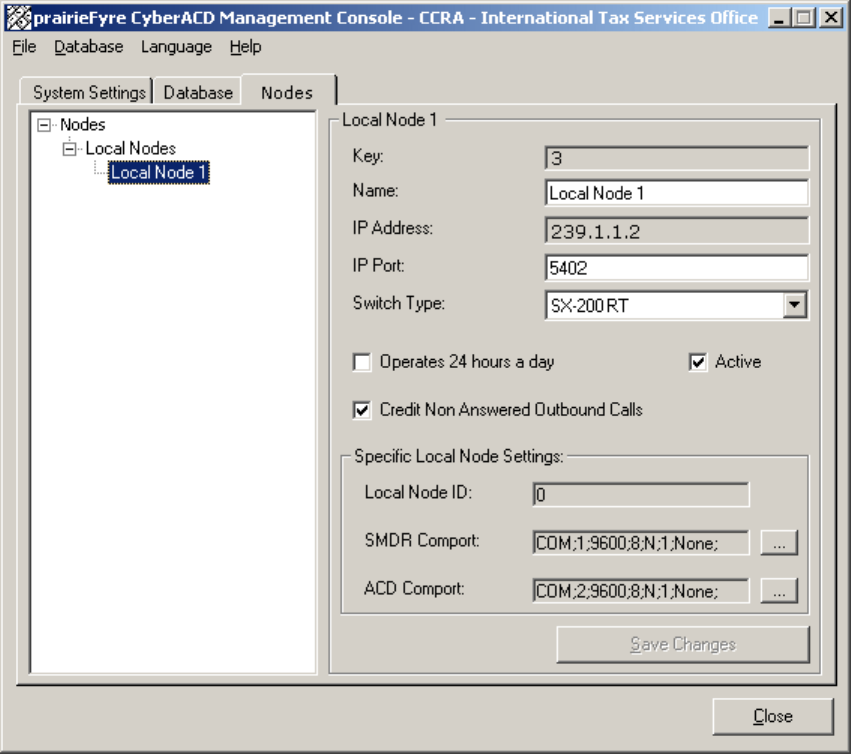Image resolution: width=851 pixels, height=754 pixels.
Task: Click the Local Node ID field
Action: [641, 495]
